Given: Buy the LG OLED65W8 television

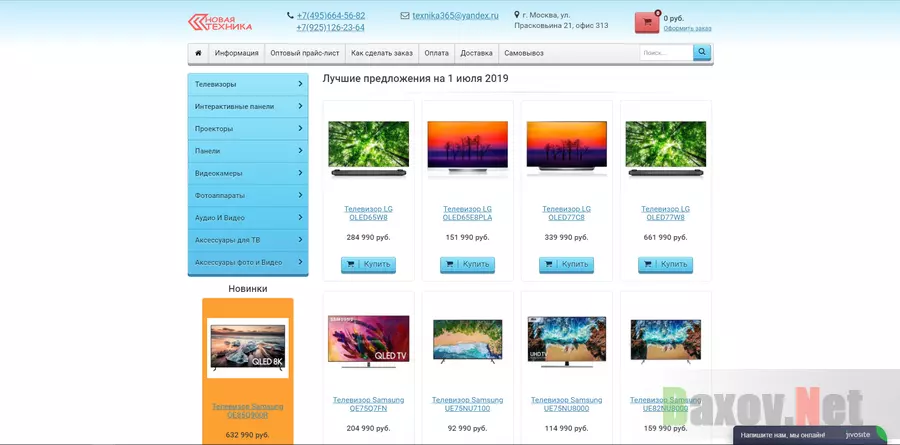Looking at the screenshot, I should click(368, 265).
